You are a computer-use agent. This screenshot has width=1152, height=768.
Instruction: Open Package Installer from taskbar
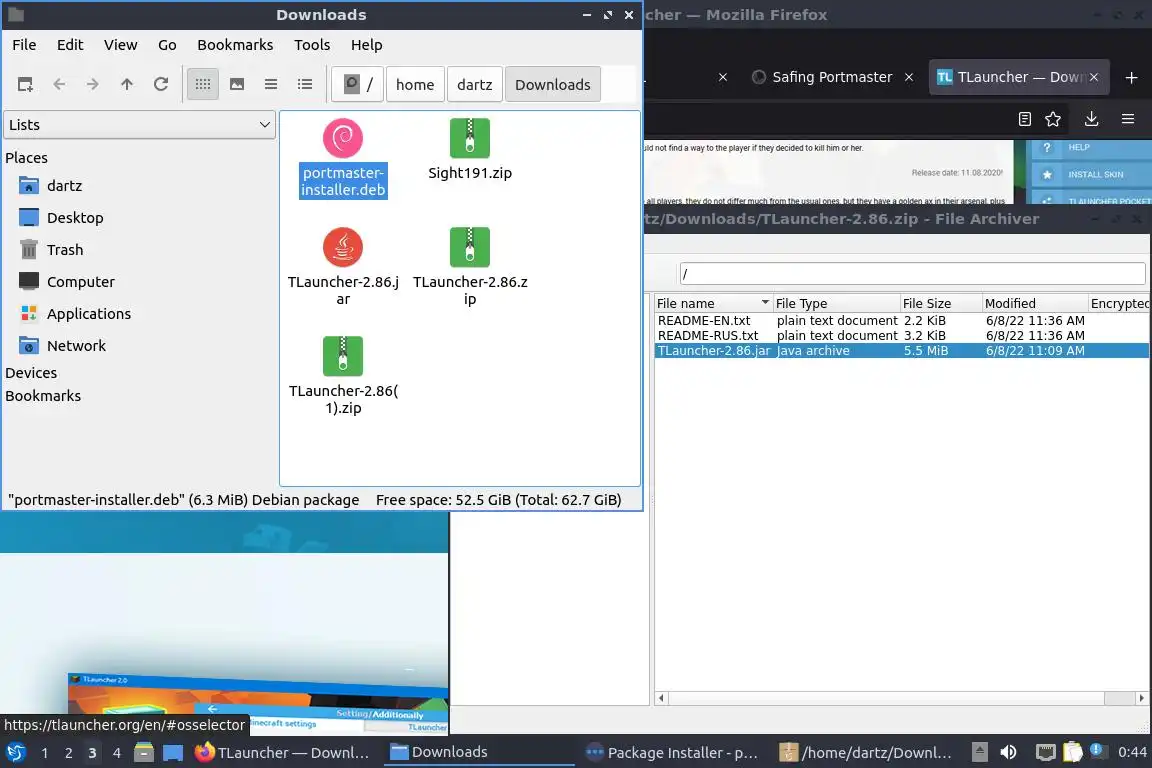[x=672, y=753]
